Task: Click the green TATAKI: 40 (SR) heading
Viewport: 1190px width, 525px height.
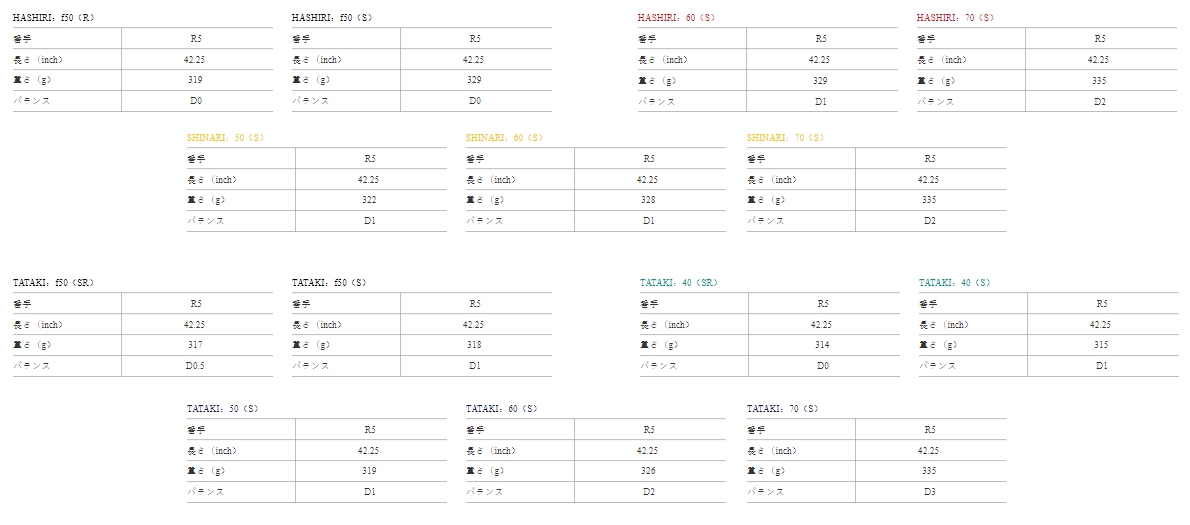Action: (x=679, y=283)
